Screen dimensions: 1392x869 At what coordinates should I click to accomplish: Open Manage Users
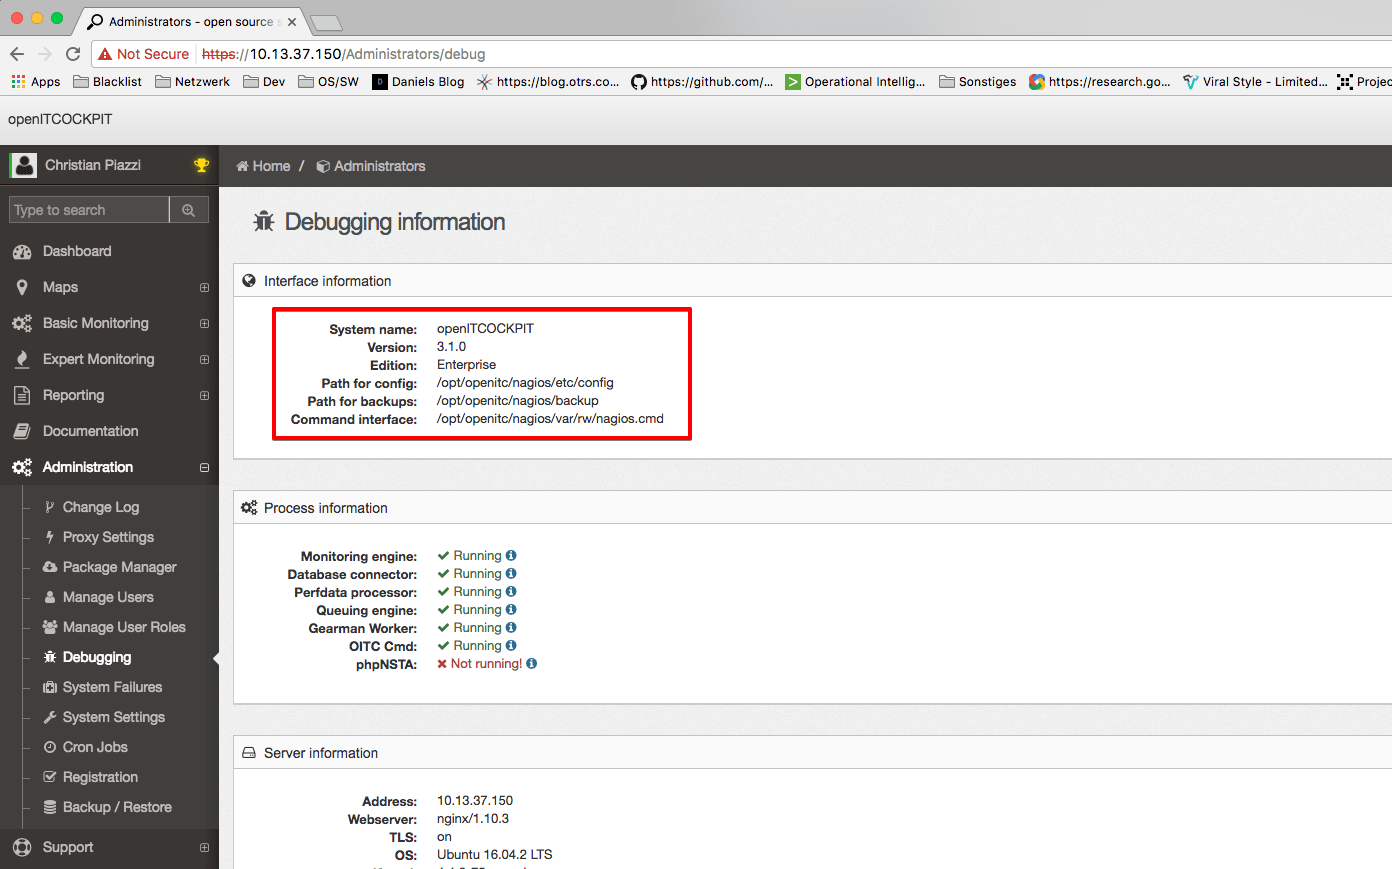[x=108, y=597]
